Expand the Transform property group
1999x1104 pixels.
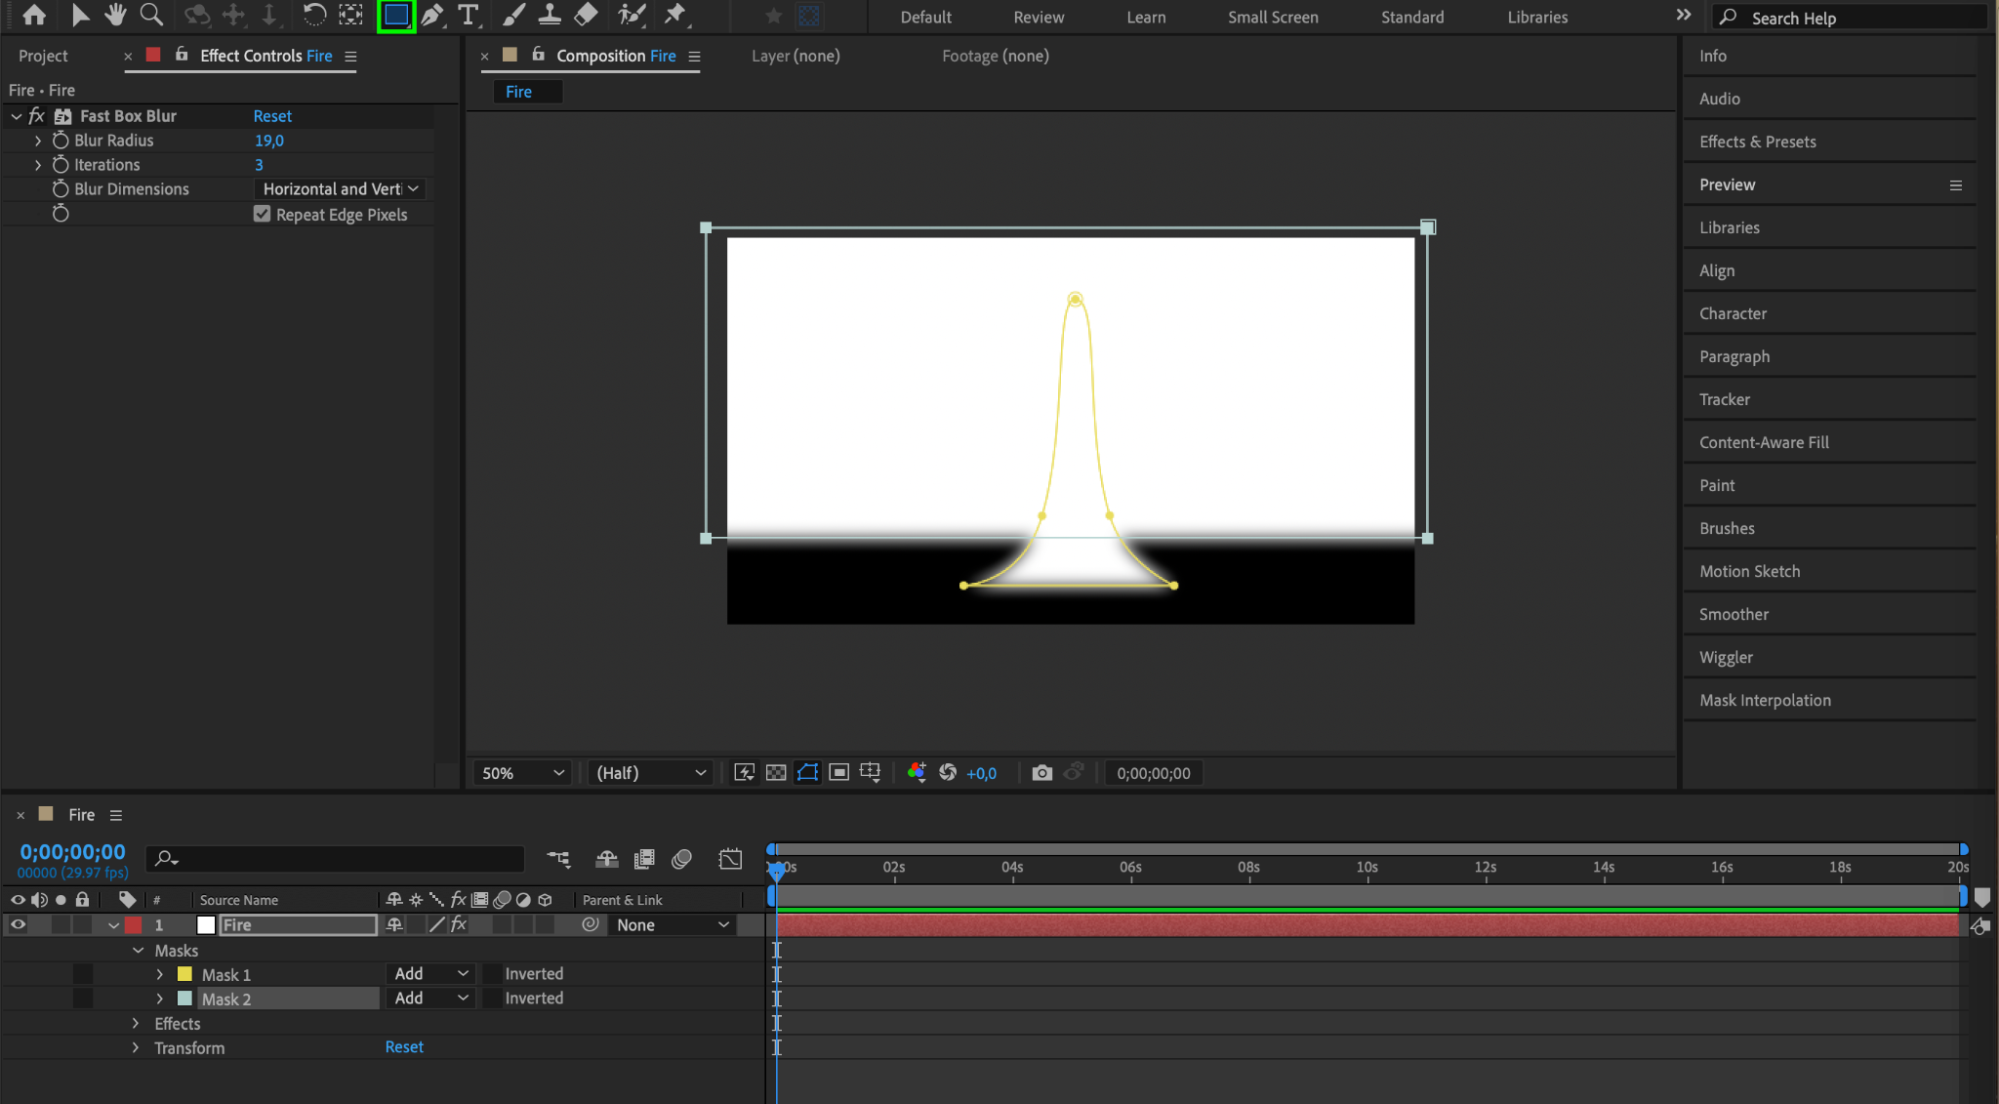click(136, 1048)
